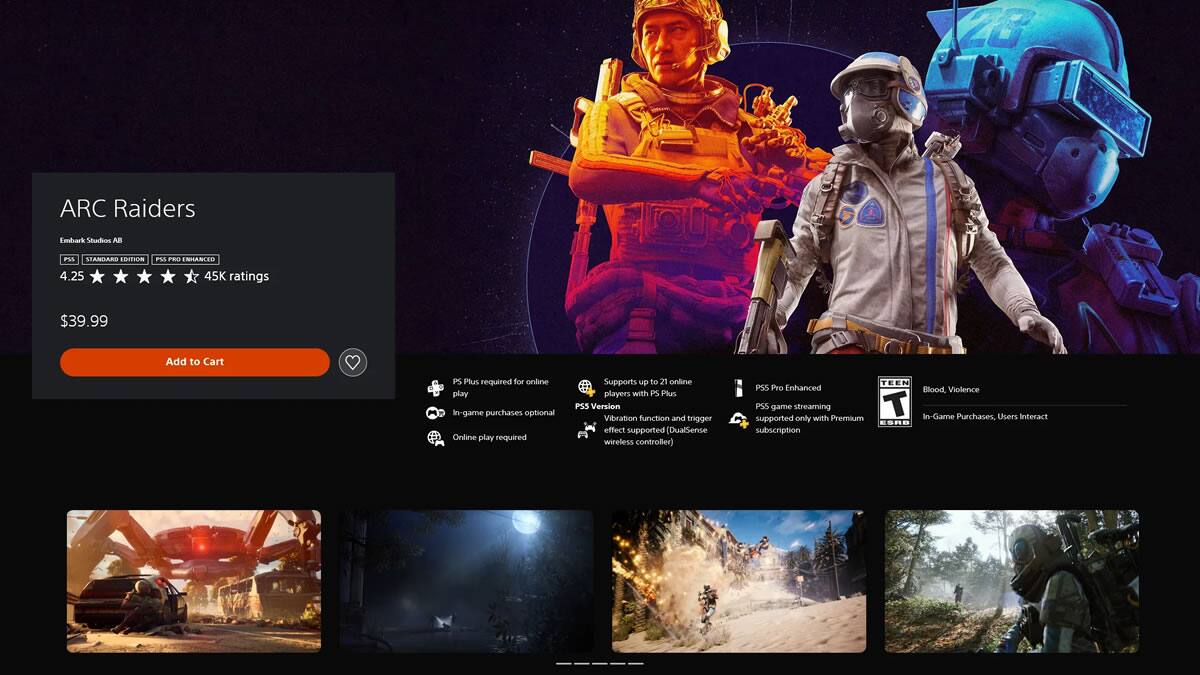Open the snowy explosion combat screenshot
The width and height of the screenshot is (1200, 675).
coord(739,581)
